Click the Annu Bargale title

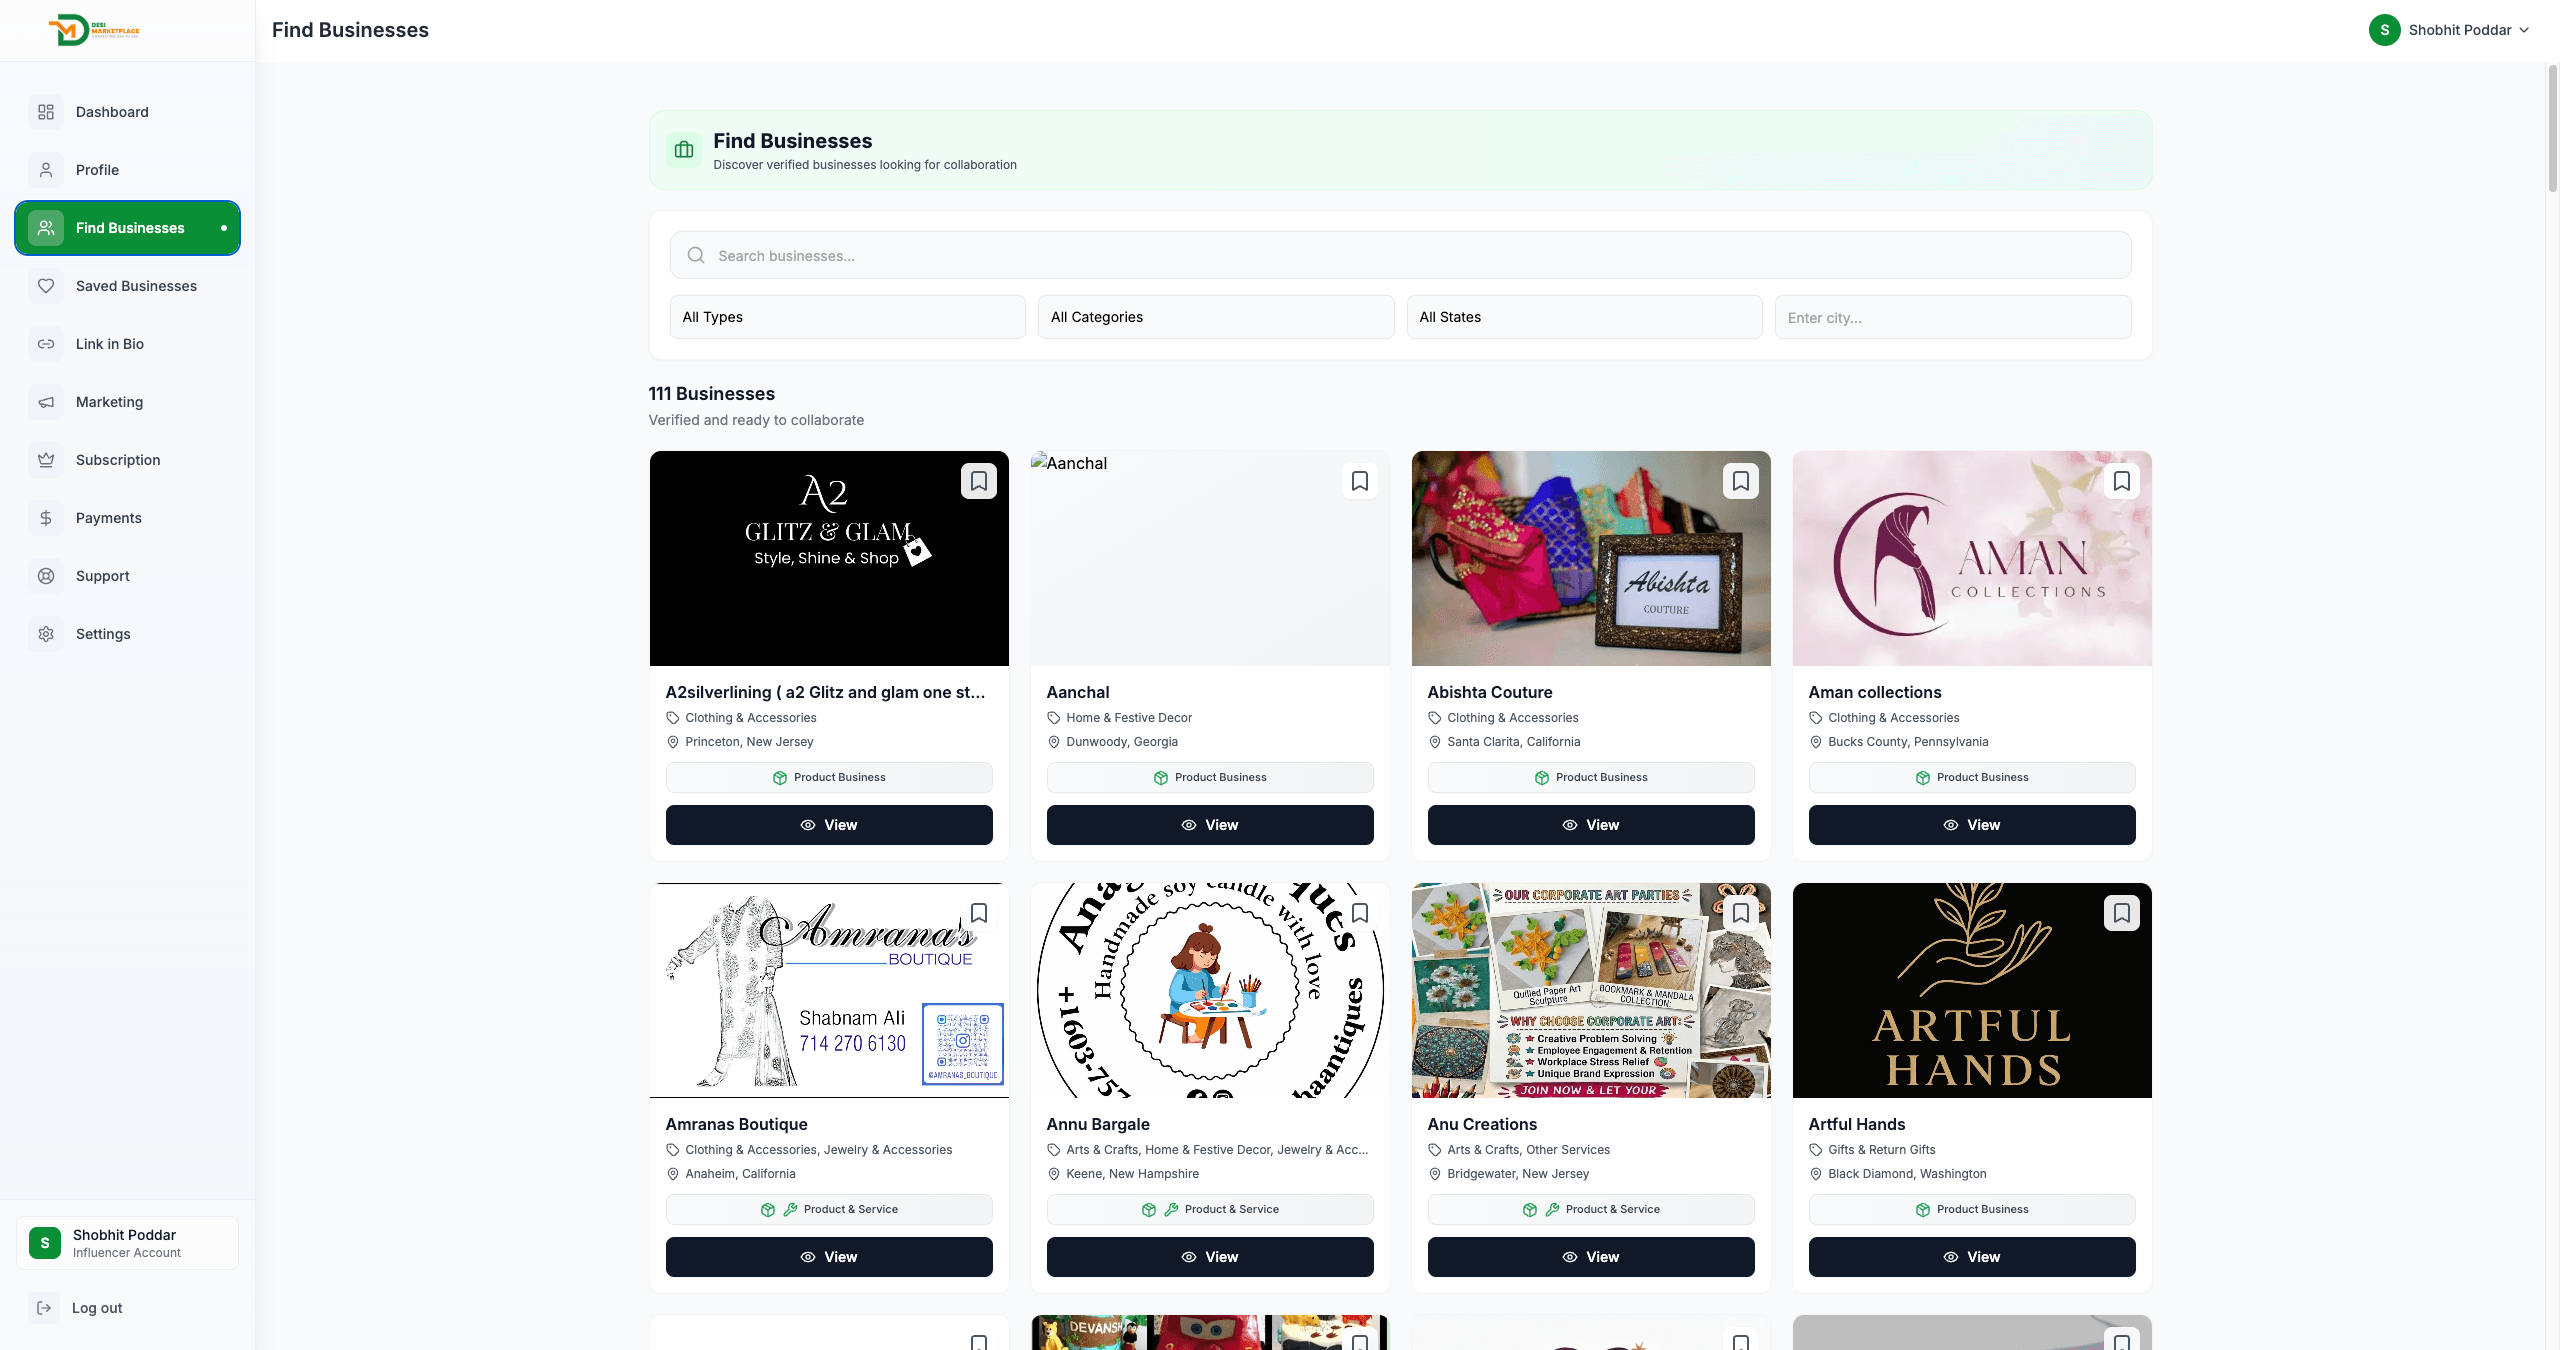tap(1098, 1124)
